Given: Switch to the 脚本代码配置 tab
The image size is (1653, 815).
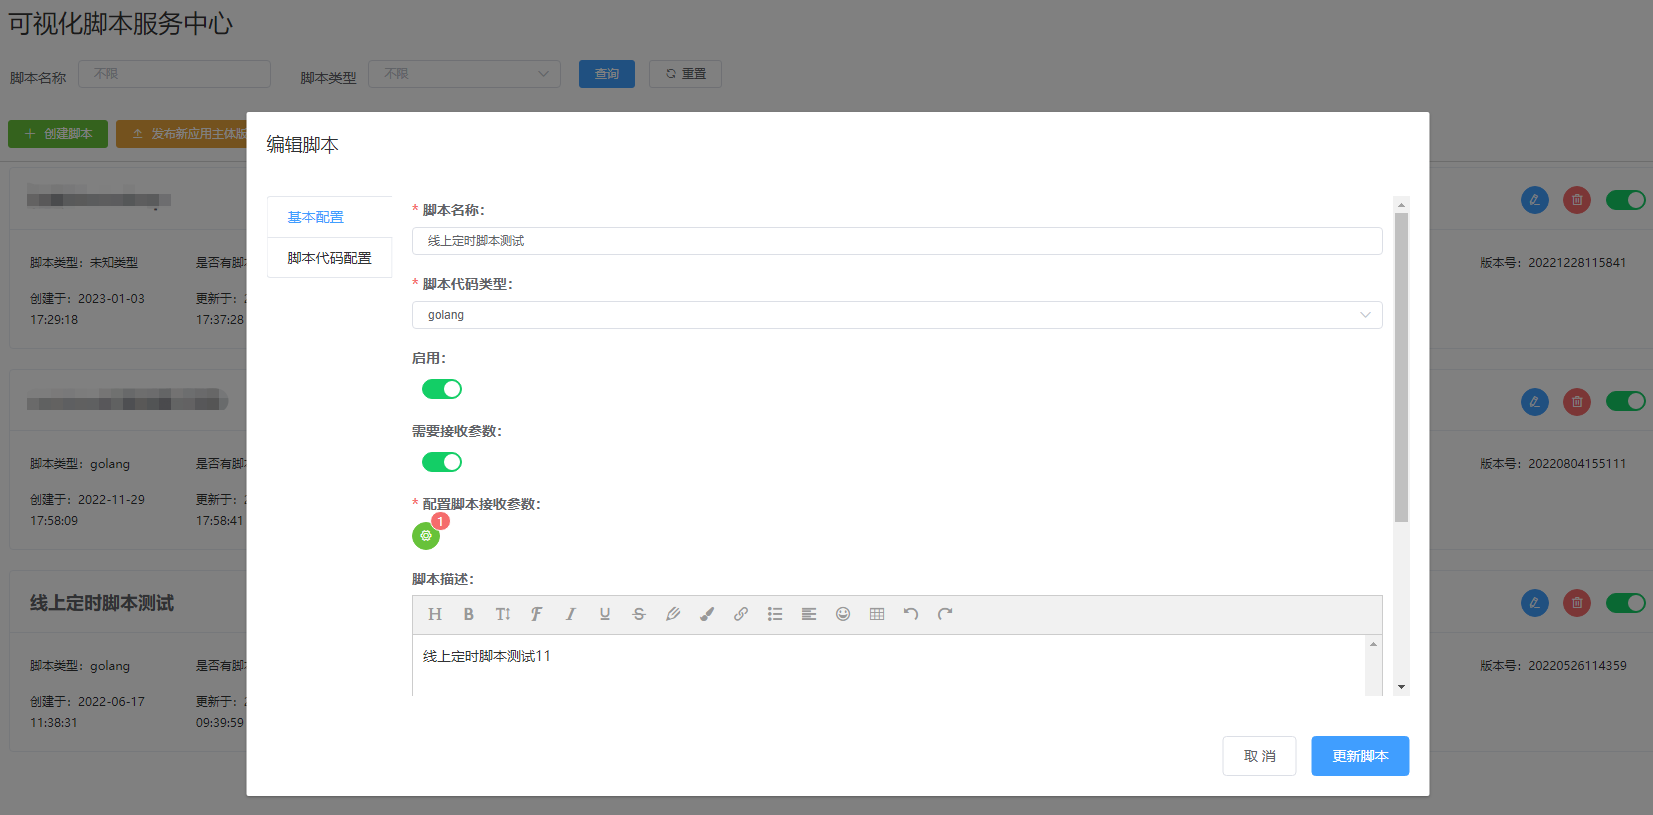Looking at the screenshot, I should click(x=329, y=258).
